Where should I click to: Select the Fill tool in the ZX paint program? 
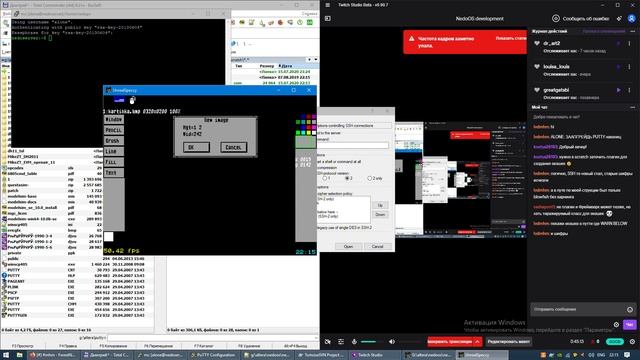coord(114,162)
